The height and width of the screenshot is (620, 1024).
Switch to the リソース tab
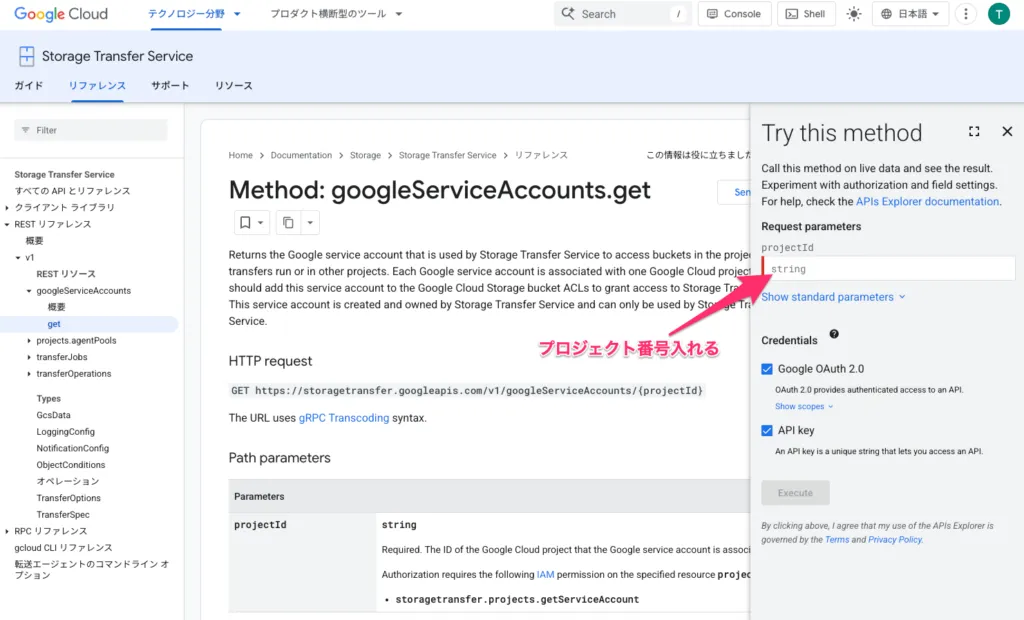point(234,86)
